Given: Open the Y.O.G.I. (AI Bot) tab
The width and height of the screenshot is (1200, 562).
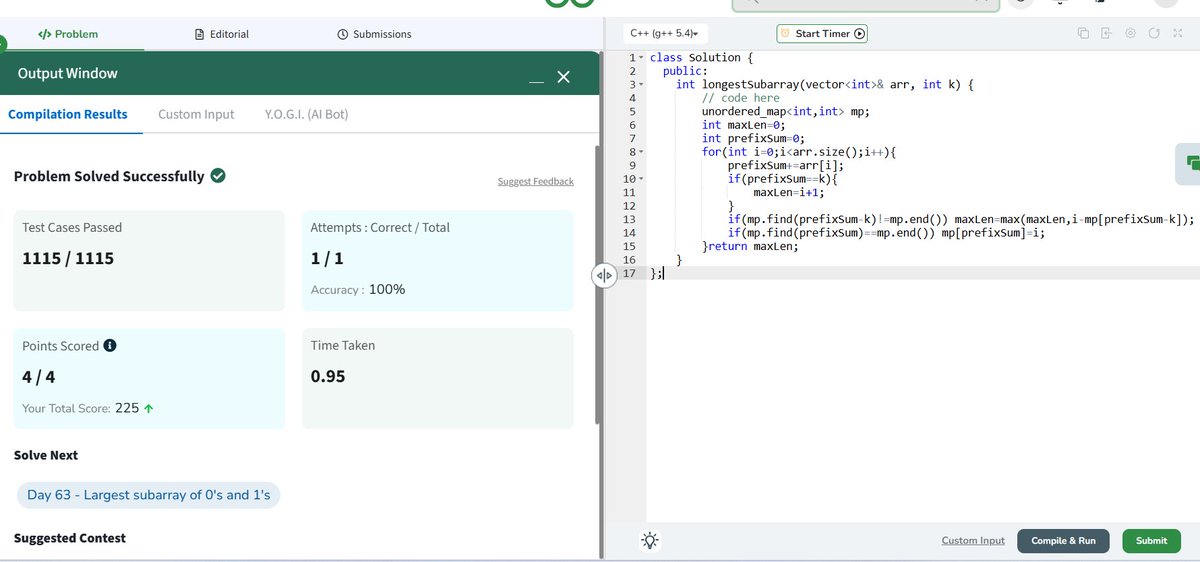Looking at the screenshot, I should [306, 114].
